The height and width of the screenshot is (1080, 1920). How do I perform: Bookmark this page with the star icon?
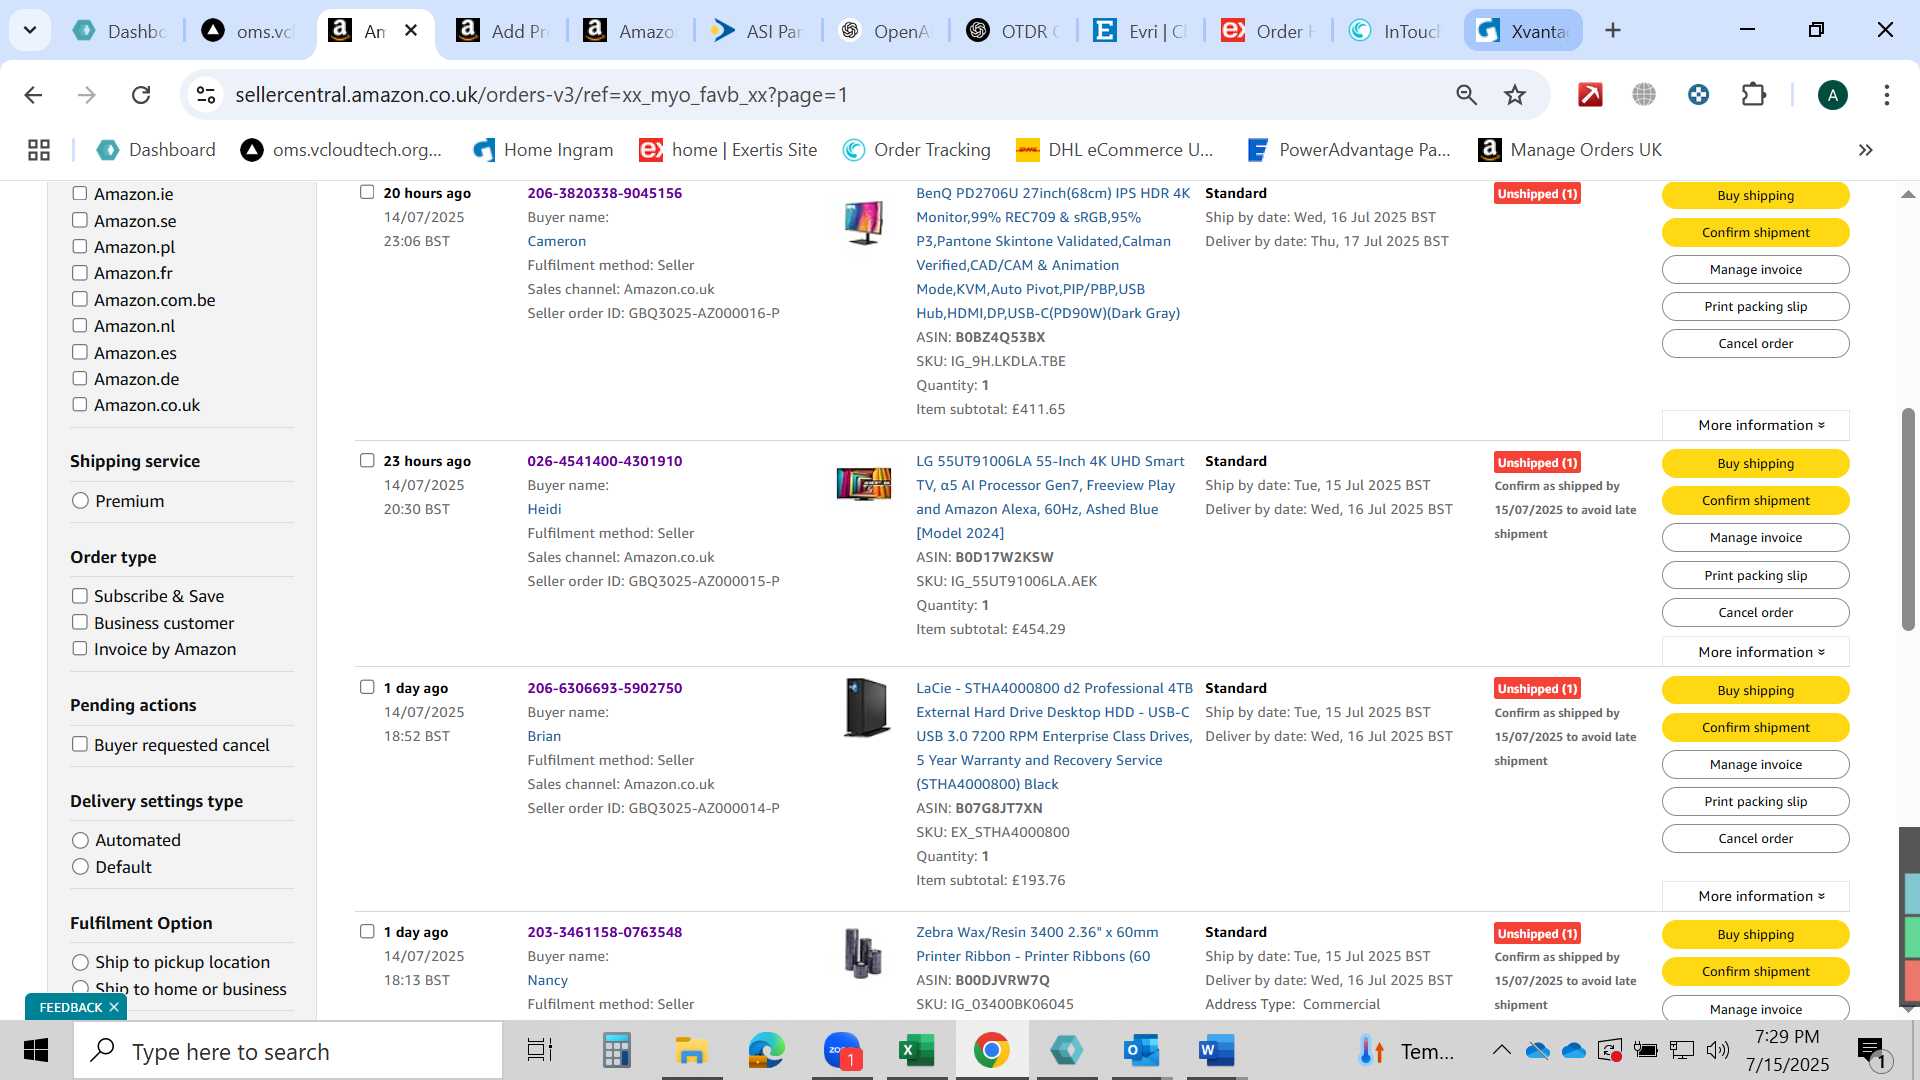pyautogui.click(x=1515, y=95)
